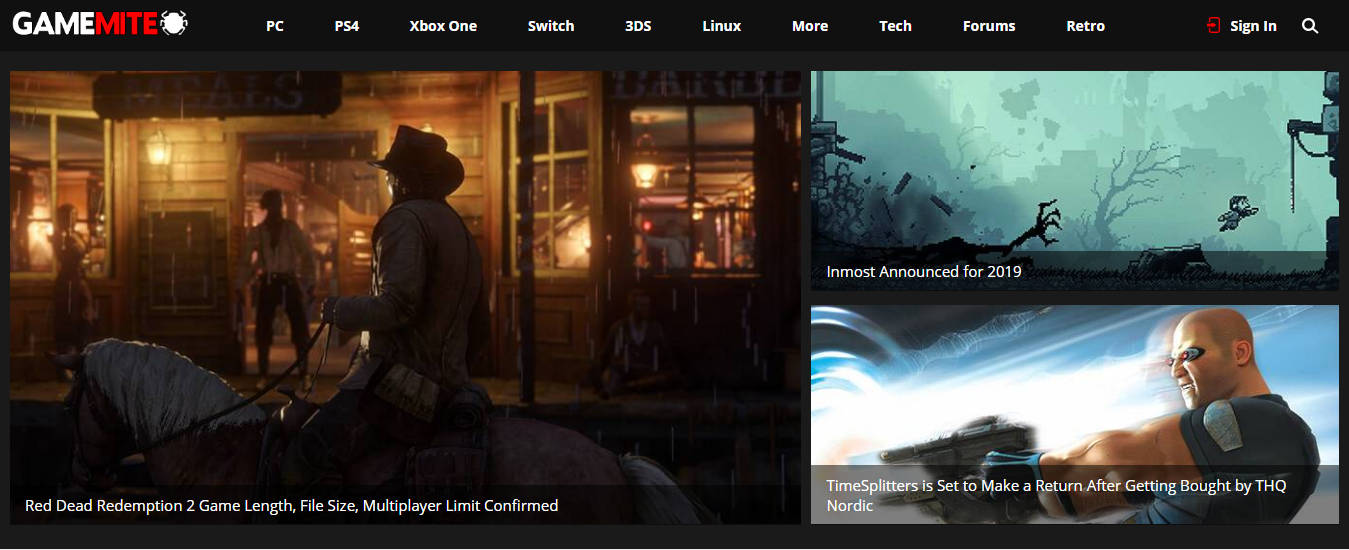Go to Xbox One section

(443, 26)
